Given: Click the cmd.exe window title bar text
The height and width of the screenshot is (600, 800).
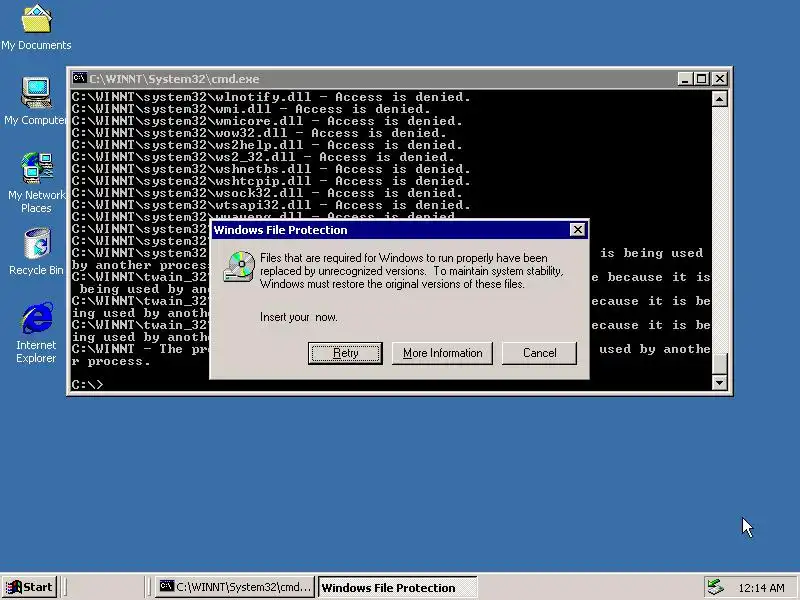Looking at the screenshot, I should pos(174,79).
